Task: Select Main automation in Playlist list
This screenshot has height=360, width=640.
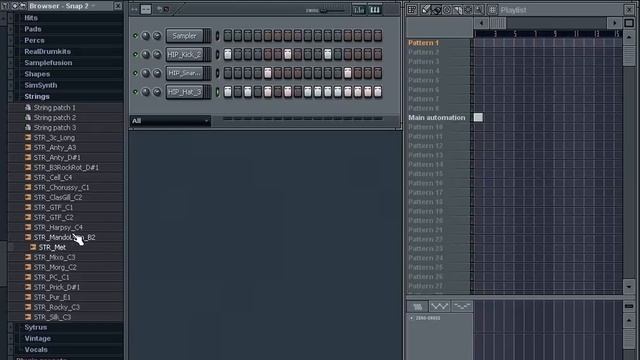Action: 437,118
